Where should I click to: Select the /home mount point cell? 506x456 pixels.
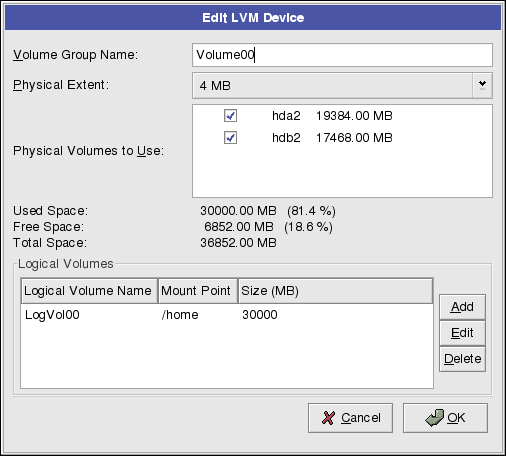click(x=180, y=315)
